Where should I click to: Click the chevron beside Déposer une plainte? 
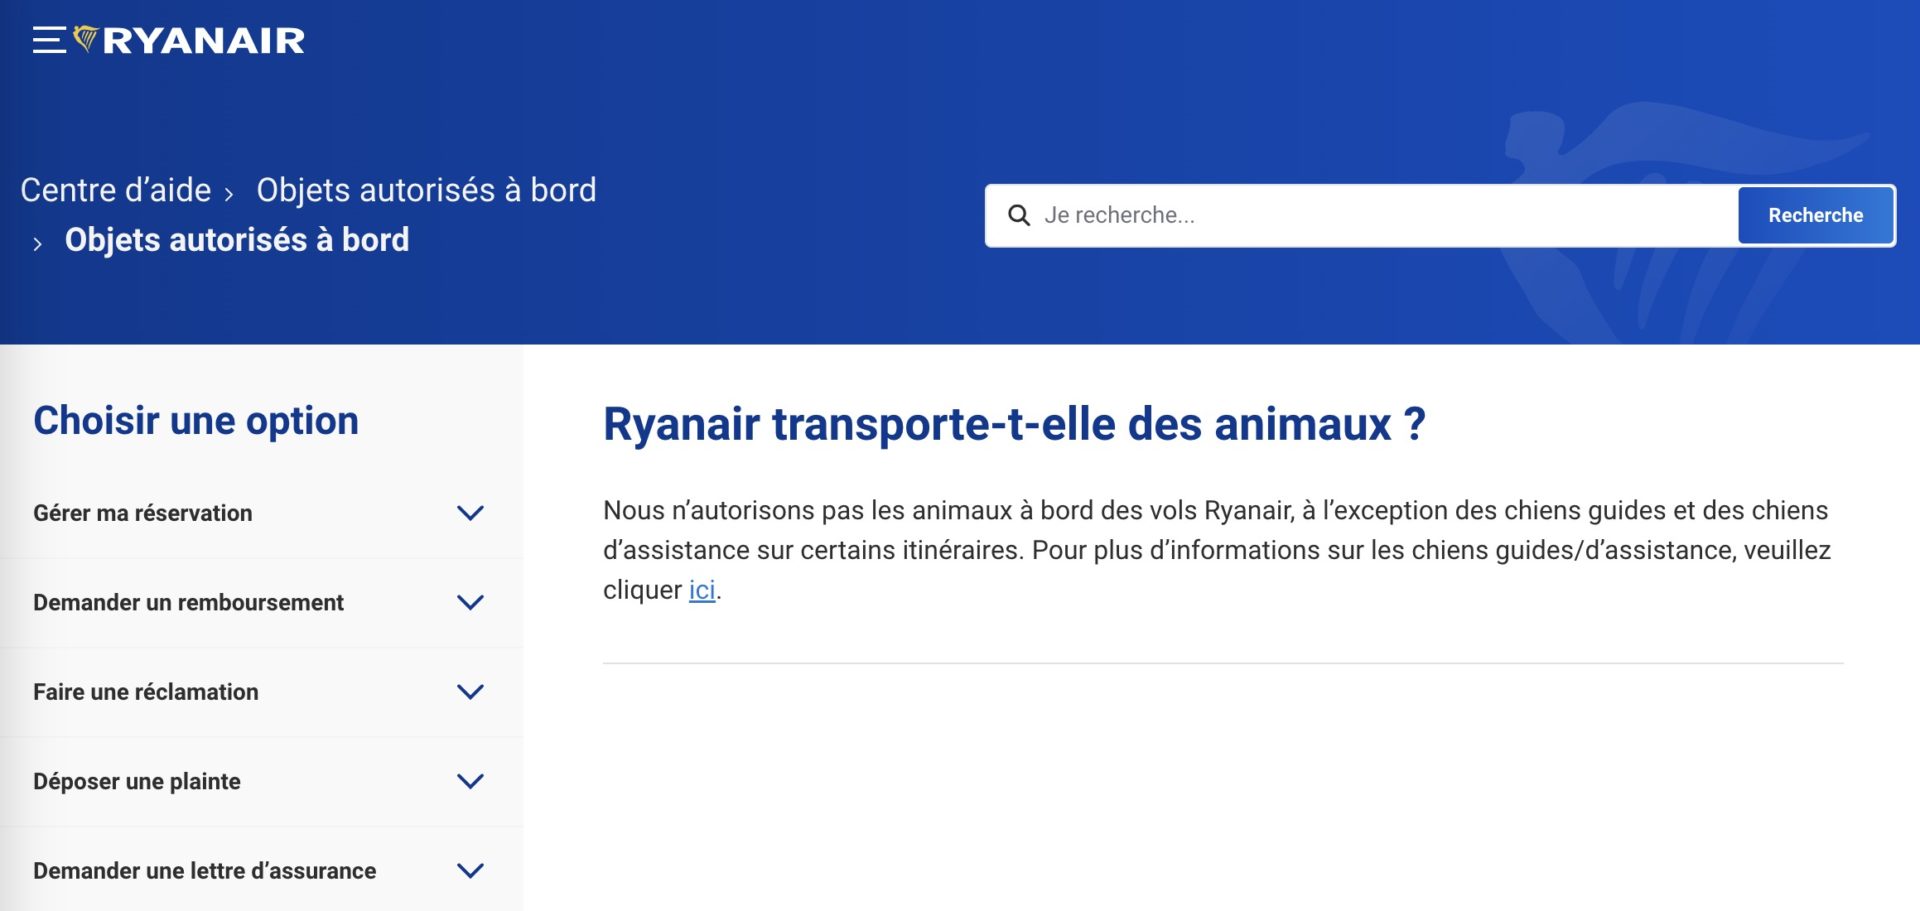click(x=468, y=781)
